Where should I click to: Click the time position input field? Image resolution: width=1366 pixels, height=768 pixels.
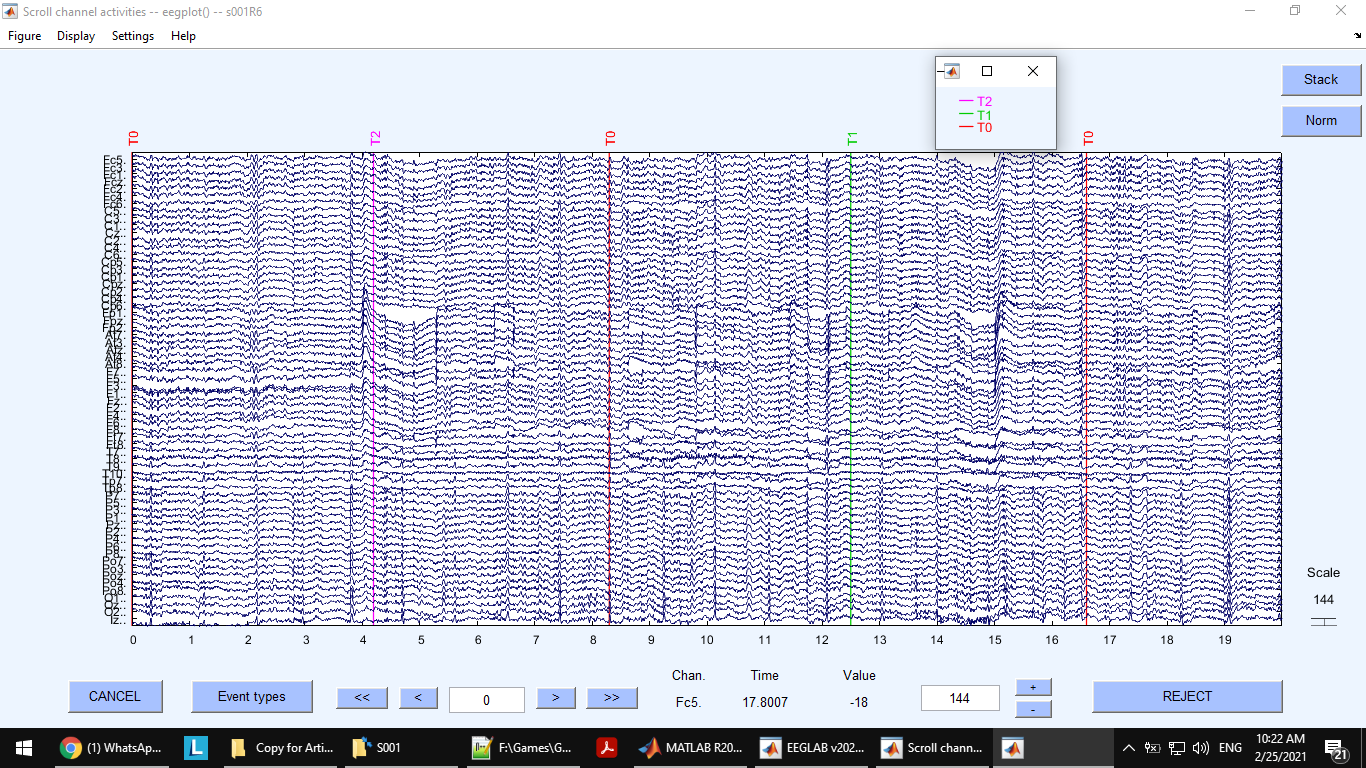(486, 699)
